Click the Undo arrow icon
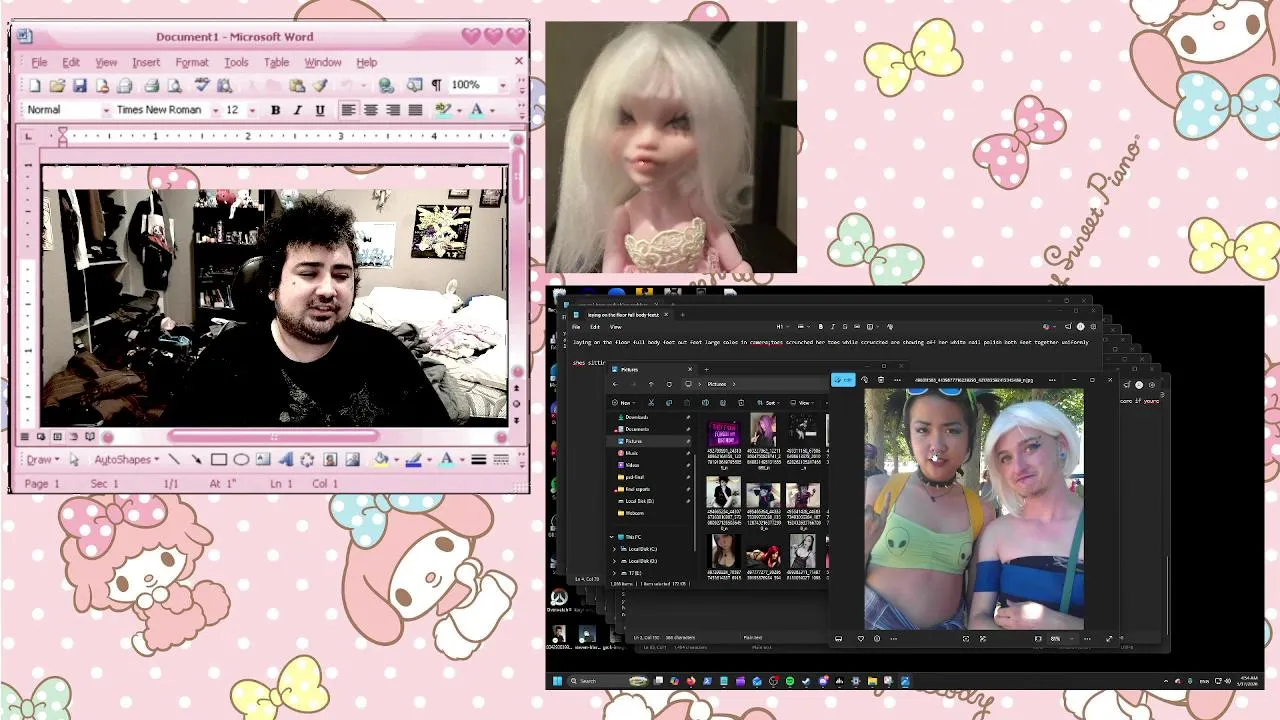Screen dimensions: 1280x720 [345, 86]
